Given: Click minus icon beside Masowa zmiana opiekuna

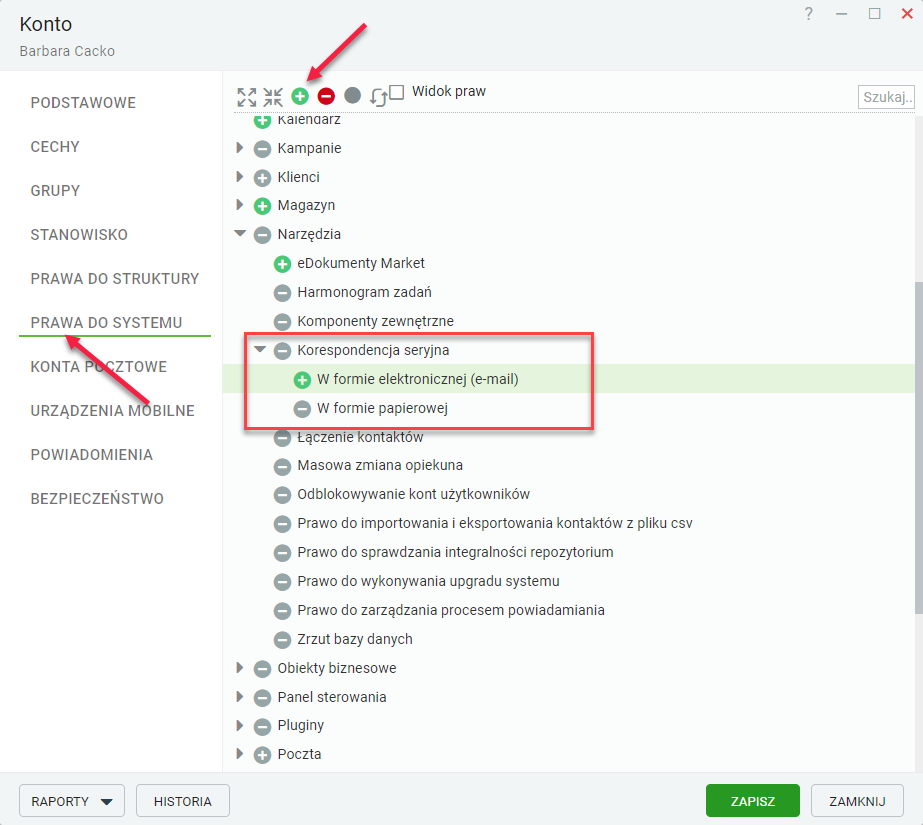Looking at the screenshot, I should (x=283, y=467).
